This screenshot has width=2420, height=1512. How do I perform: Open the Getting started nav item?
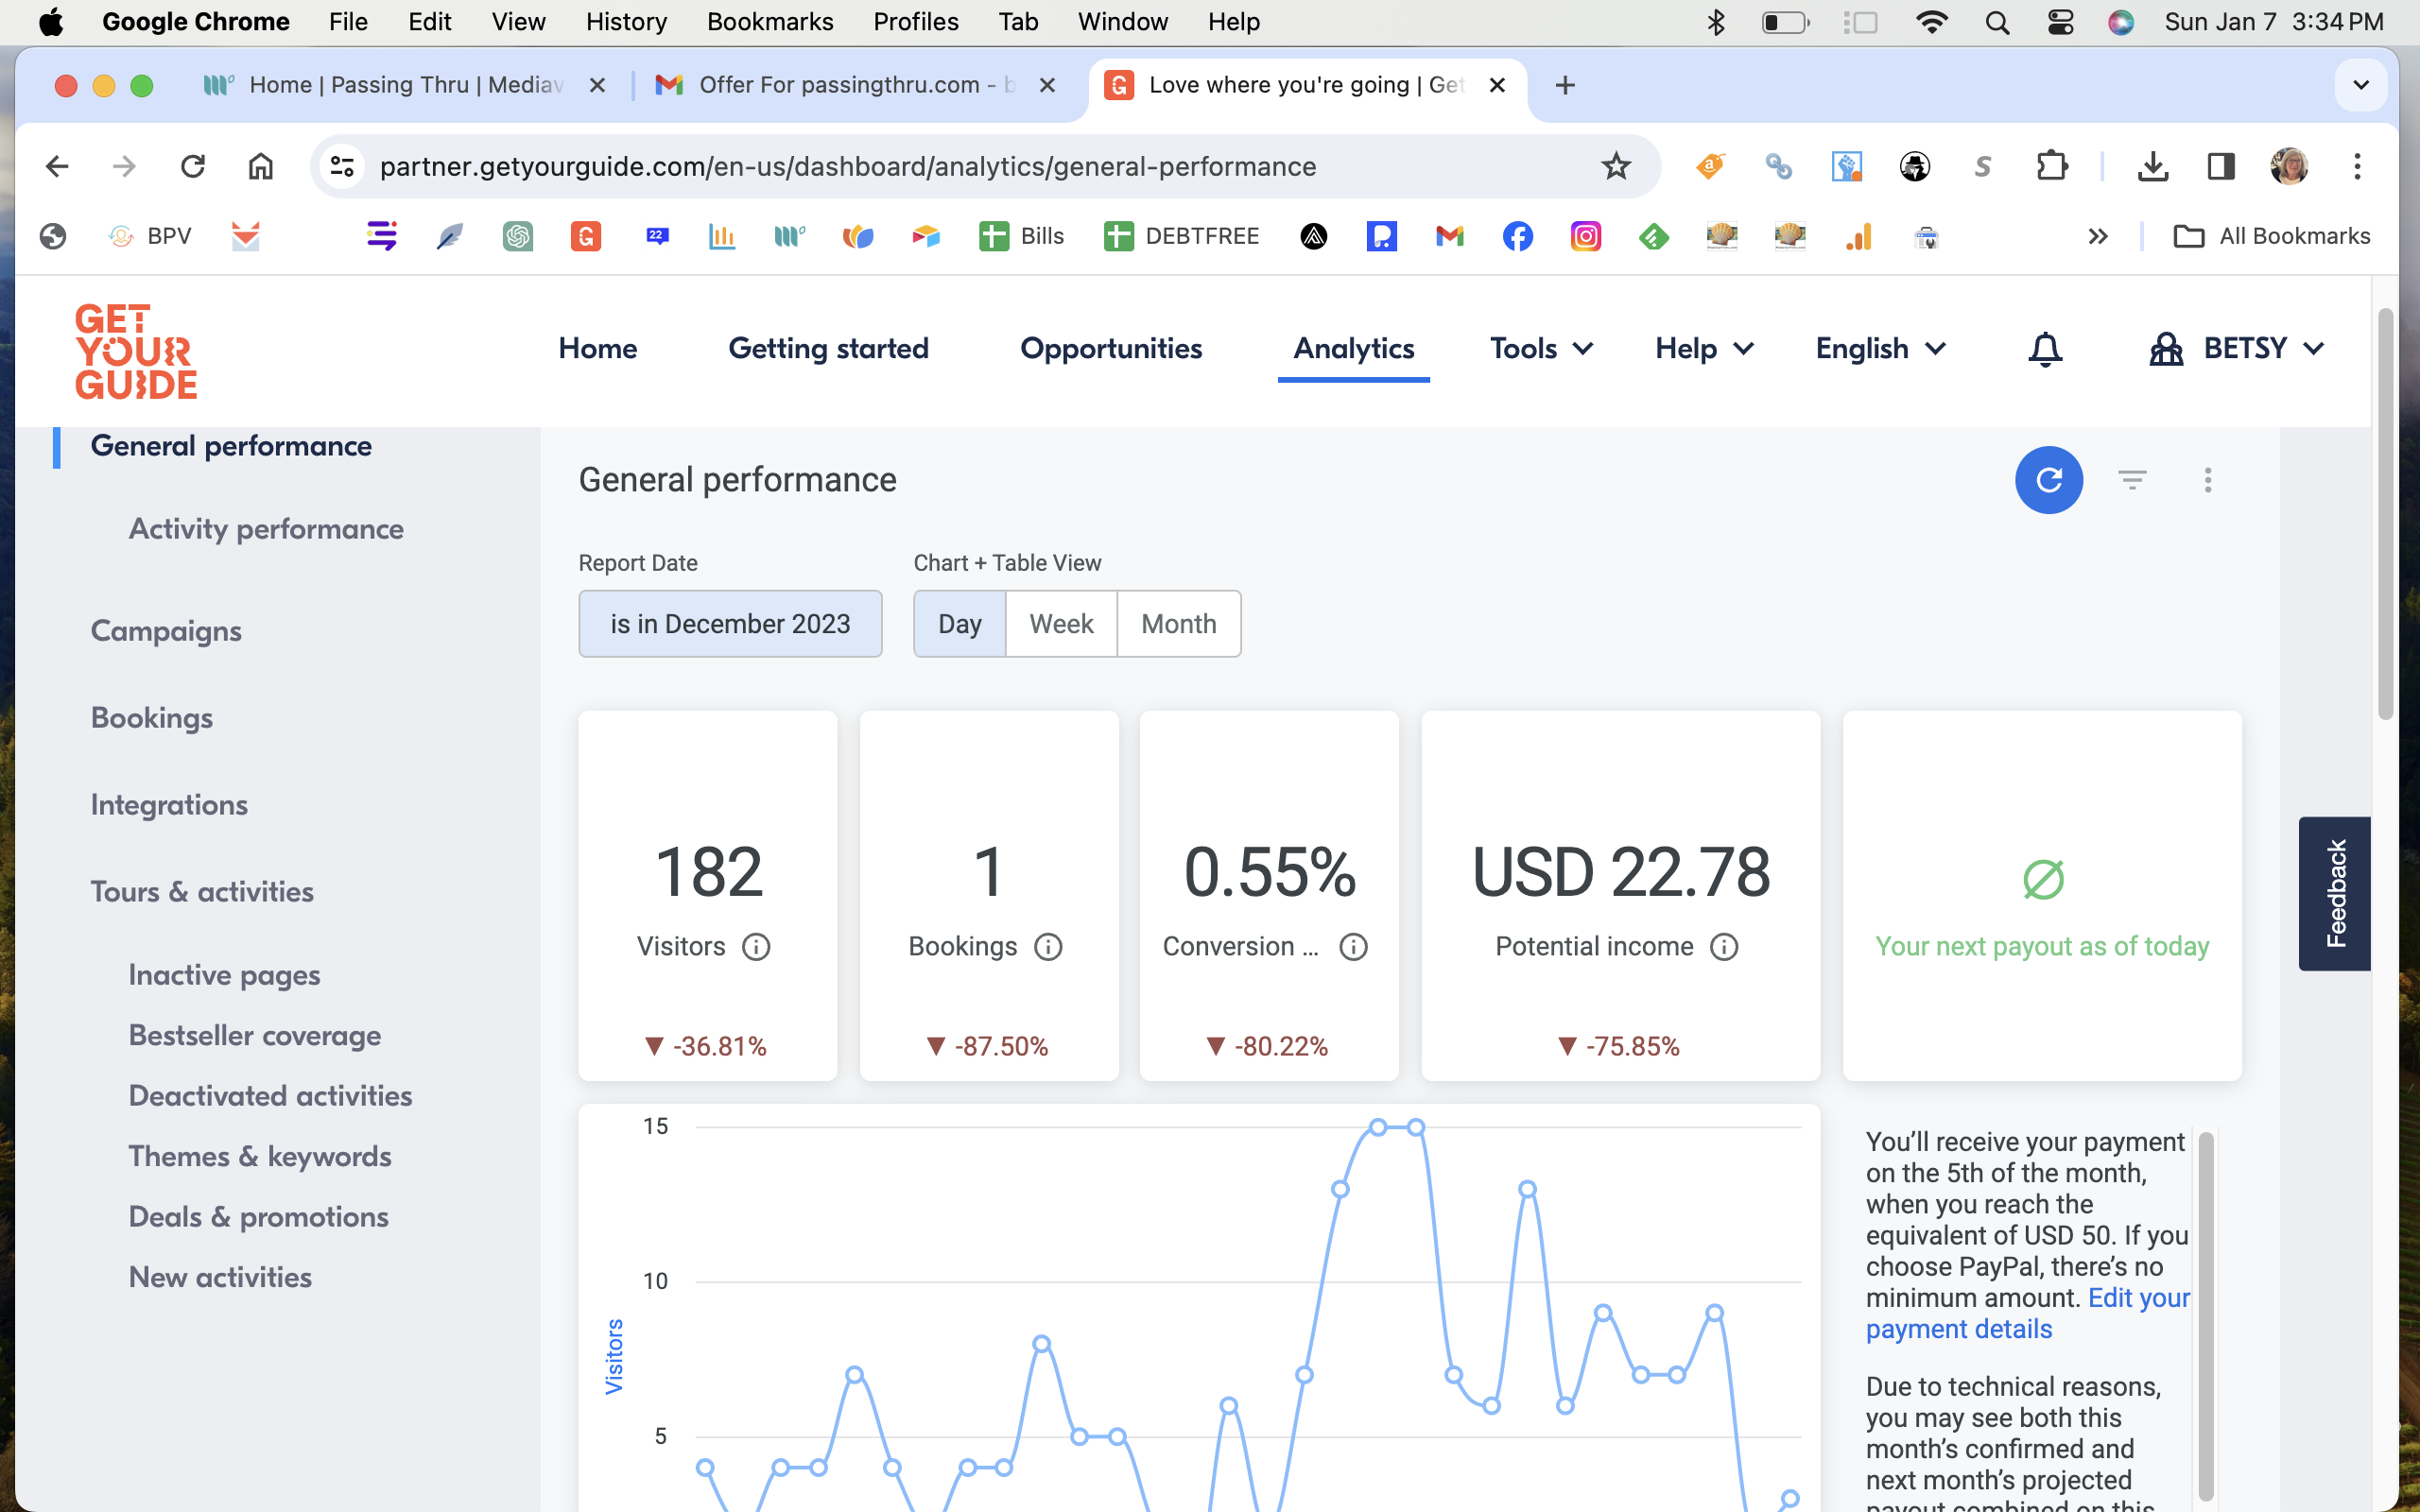click(828, 348)
